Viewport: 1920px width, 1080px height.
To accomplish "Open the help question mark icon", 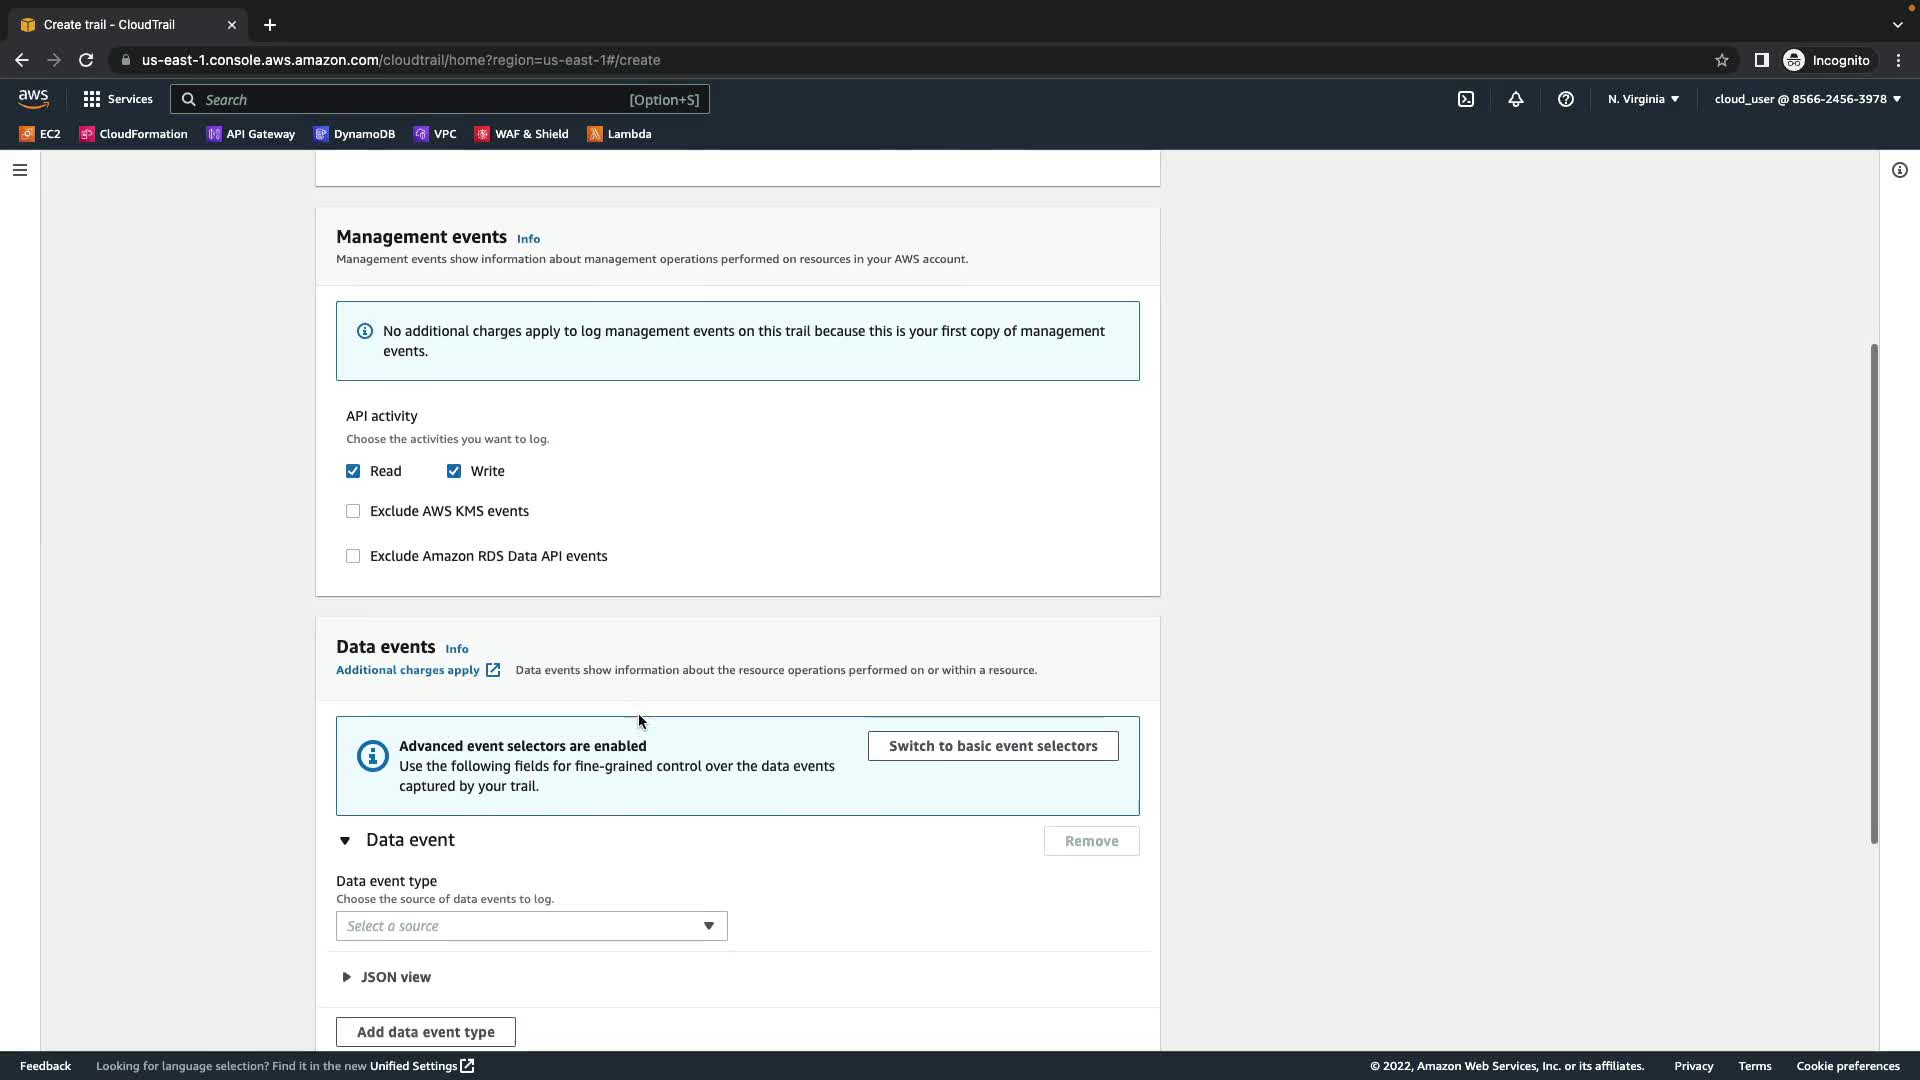I will pyautogui.click(x=1565, y=99).
